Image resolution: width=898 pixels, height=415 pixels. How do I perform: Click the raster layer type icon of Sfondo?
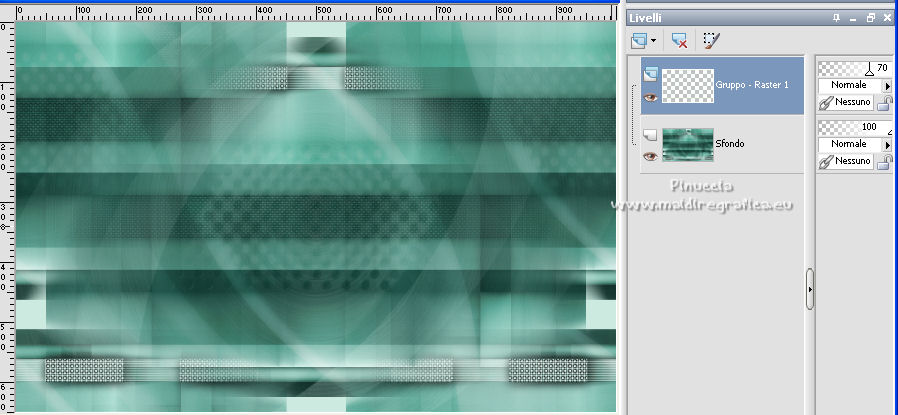650,135
